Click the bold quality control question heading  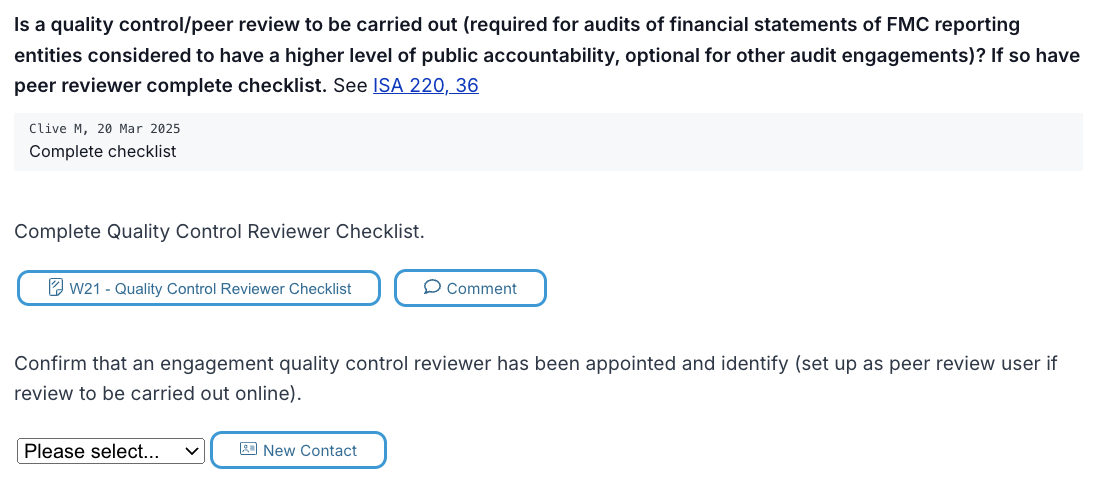(x=547, y=55)
